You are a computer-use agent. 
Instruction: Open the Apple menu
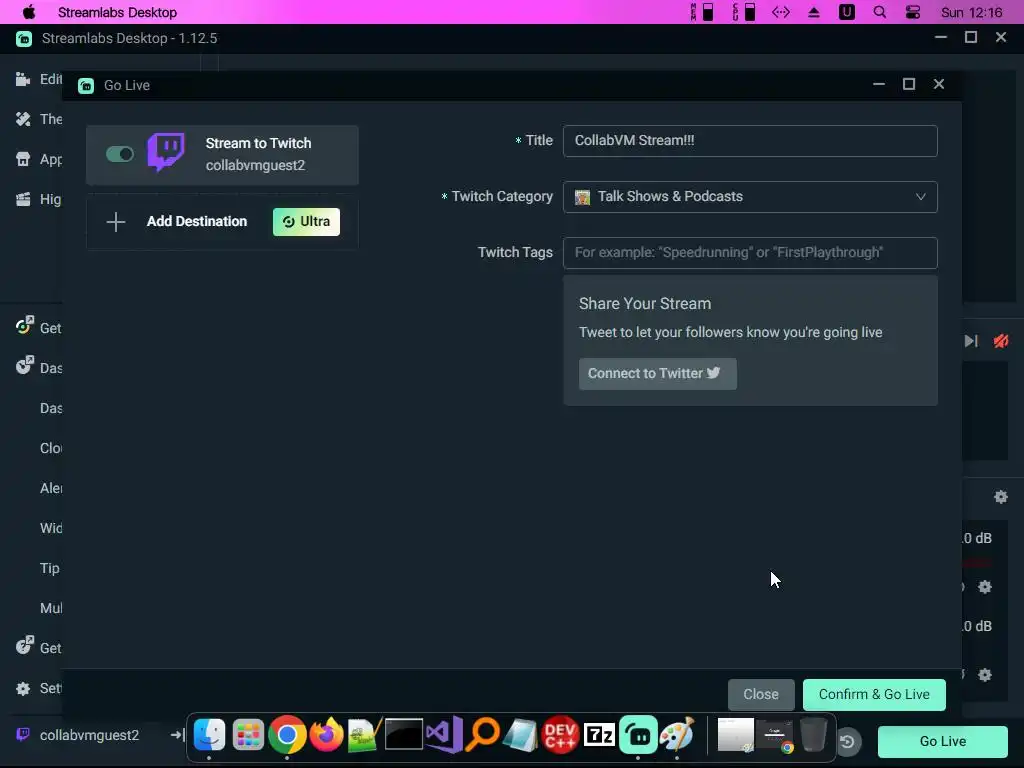point(29,12)
